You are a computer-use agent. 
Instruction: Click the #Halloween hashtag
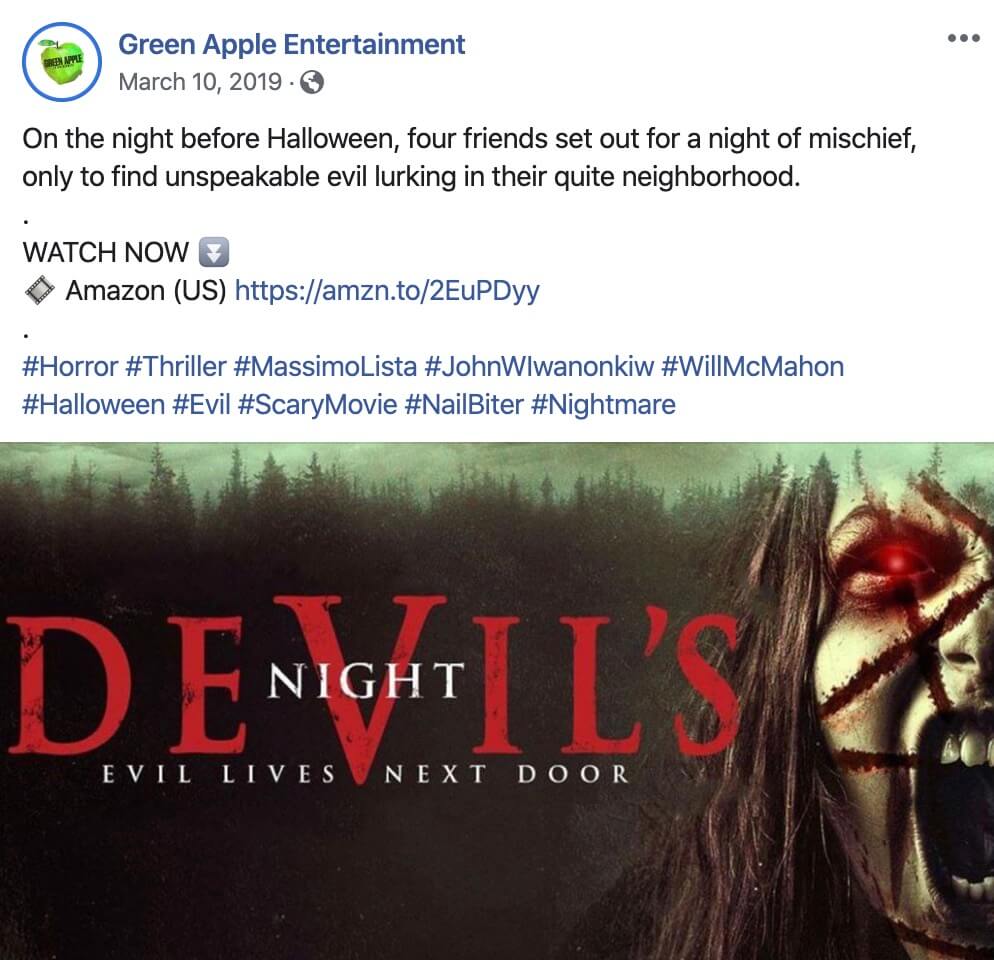(x=93, y=405)
